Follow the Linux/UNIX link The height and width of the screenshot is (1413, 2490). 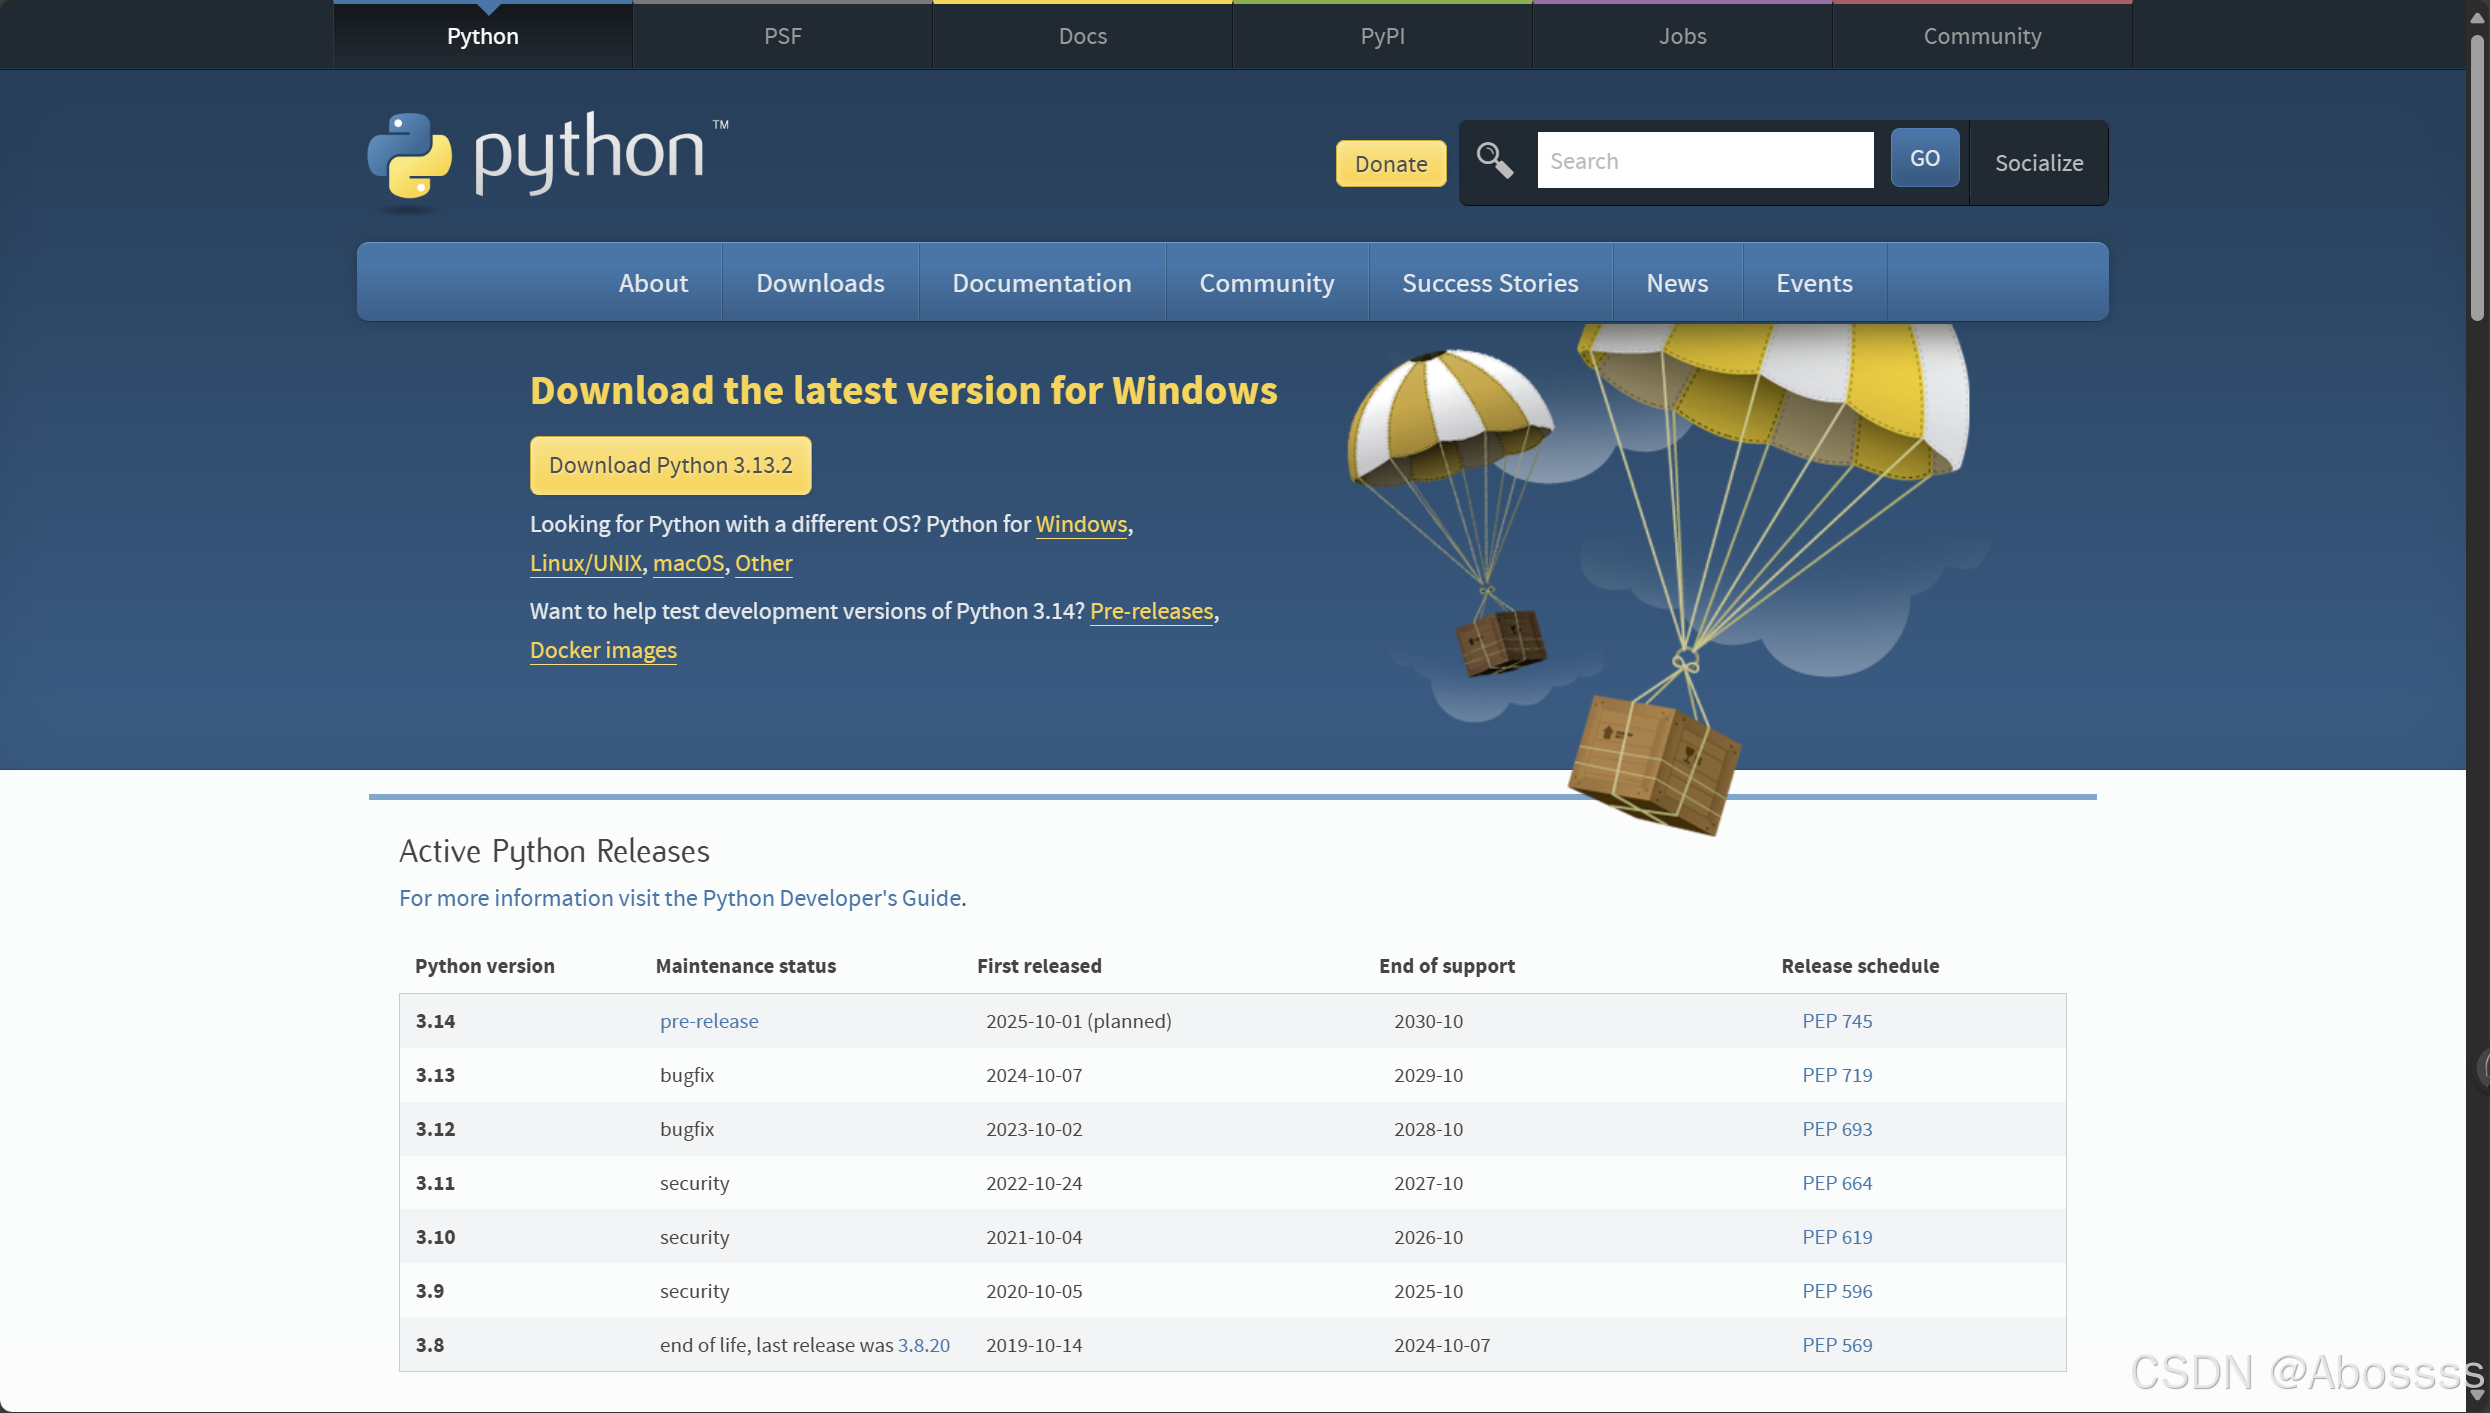pyautogui.click(x=586, y=563)
